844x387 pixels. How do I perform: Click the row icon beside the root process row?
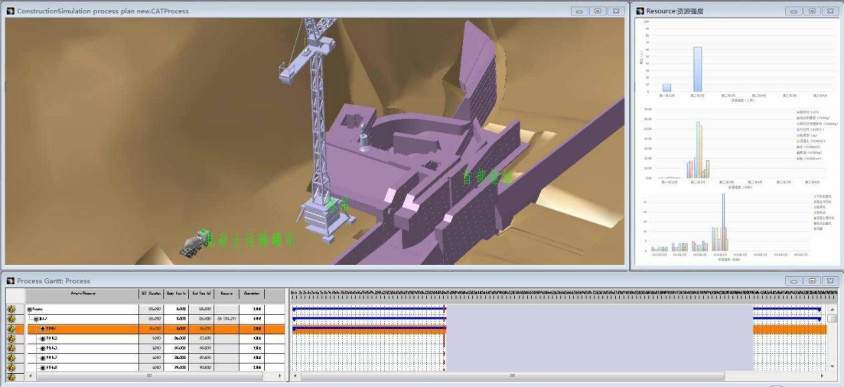coord(11,309)
